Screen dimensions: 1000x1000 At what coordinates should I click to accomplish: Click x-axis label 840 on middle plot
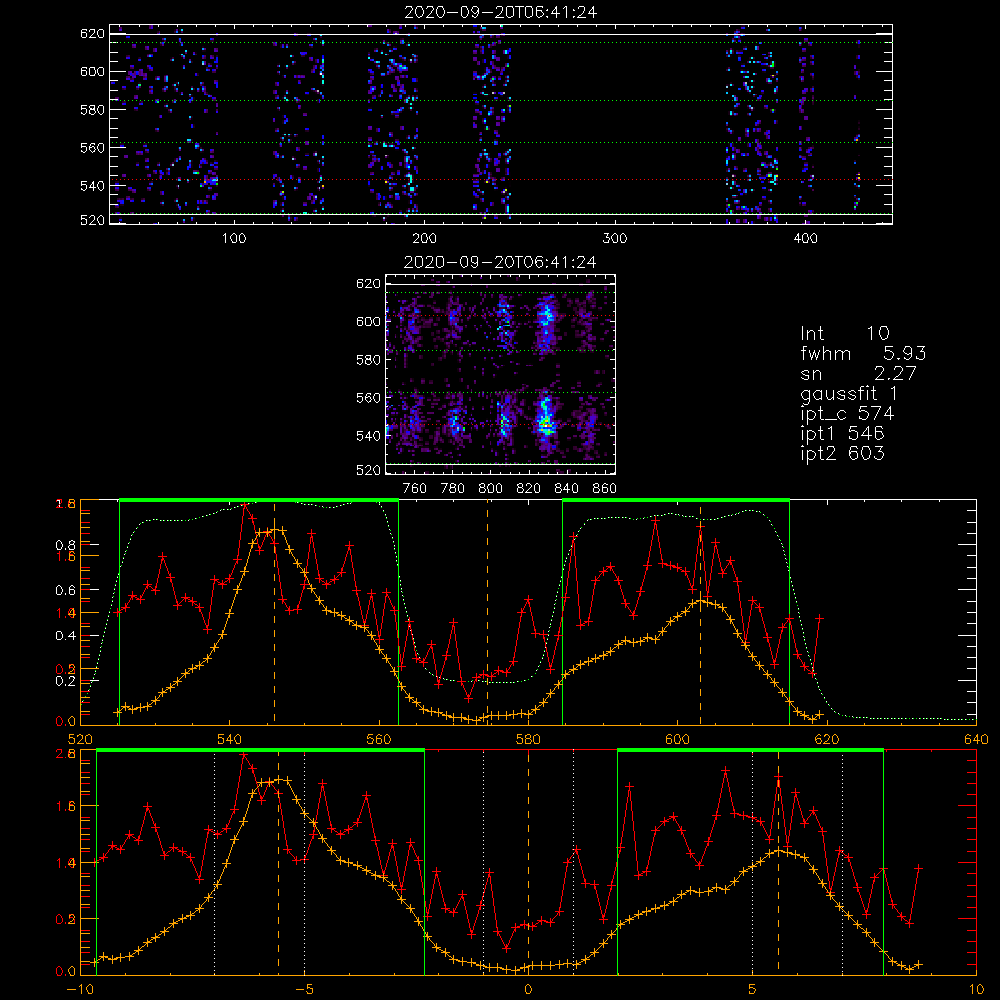[567, 489]
